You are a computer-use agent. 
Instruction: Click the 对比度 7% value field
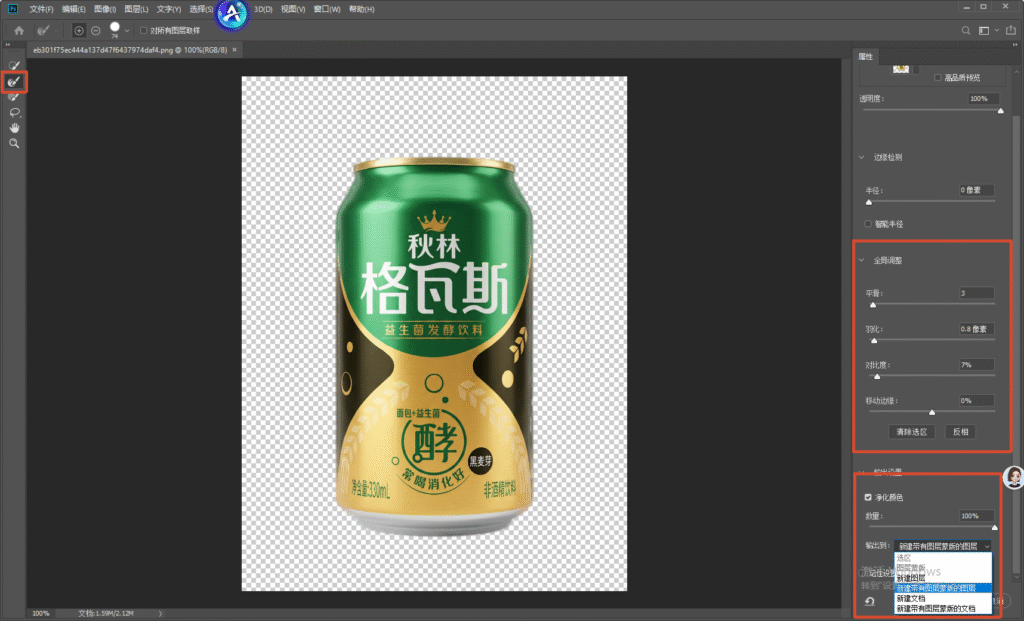(976, 365)
